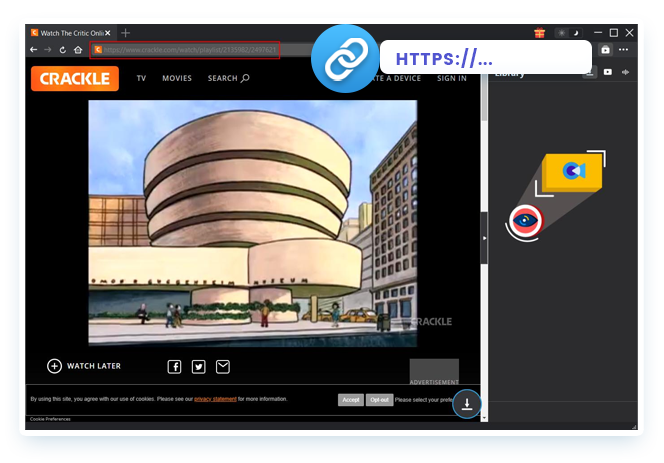Open the video library bag icon
664x463 pixels.
(606, 50)
